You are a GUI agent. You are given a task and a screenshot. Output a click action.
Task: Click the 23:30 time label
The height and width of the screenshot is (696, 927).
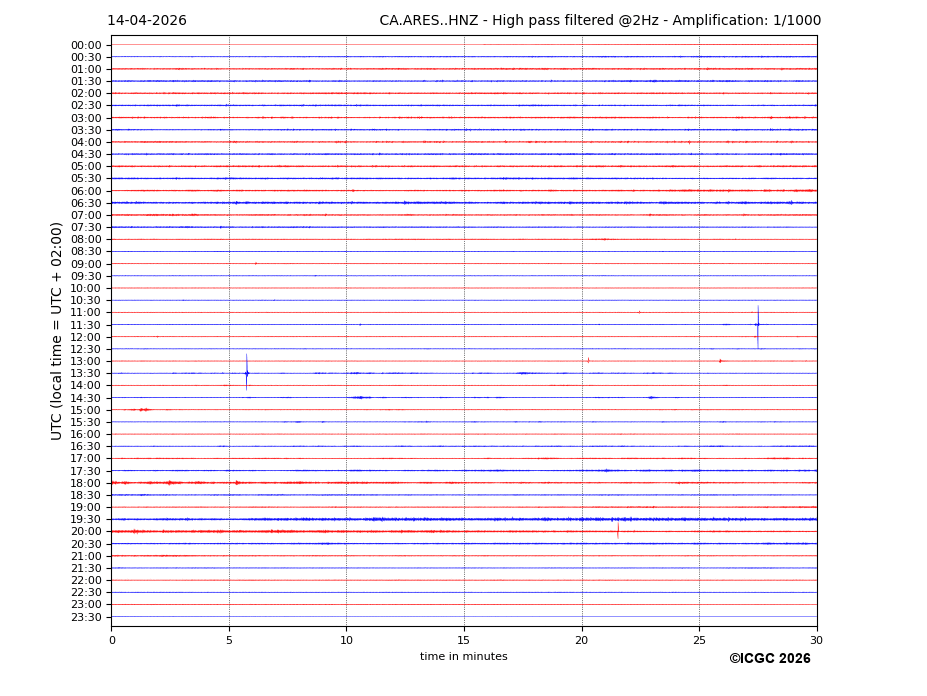coord(86,617)
